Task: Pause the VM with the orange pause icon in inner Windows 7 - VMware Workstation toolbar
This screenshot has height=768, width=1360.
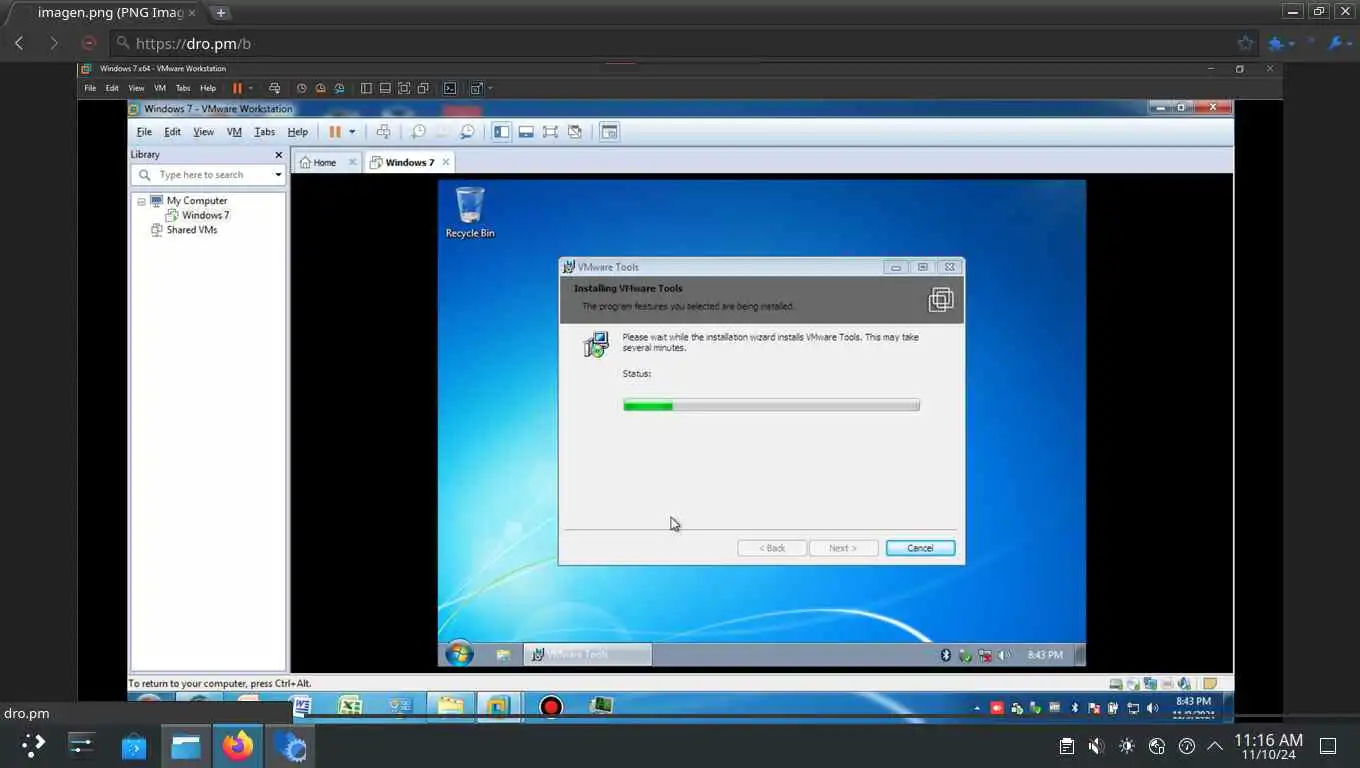Action: pos(335,132)
